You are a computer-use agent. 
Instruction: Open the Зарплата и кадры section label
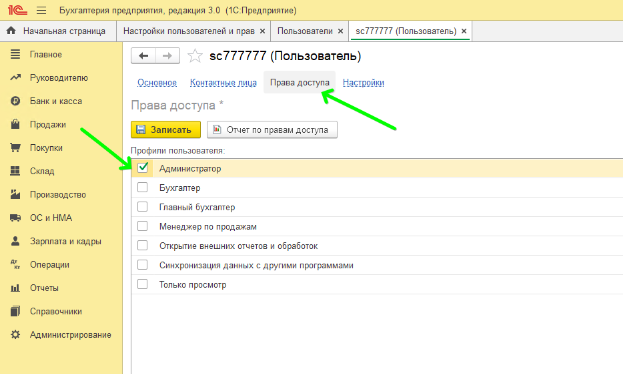(x=65, y=241)
